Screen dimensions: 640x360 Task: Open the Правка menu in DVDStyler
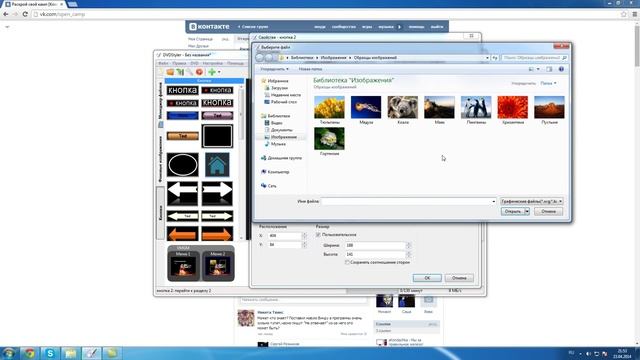(179, 63)
